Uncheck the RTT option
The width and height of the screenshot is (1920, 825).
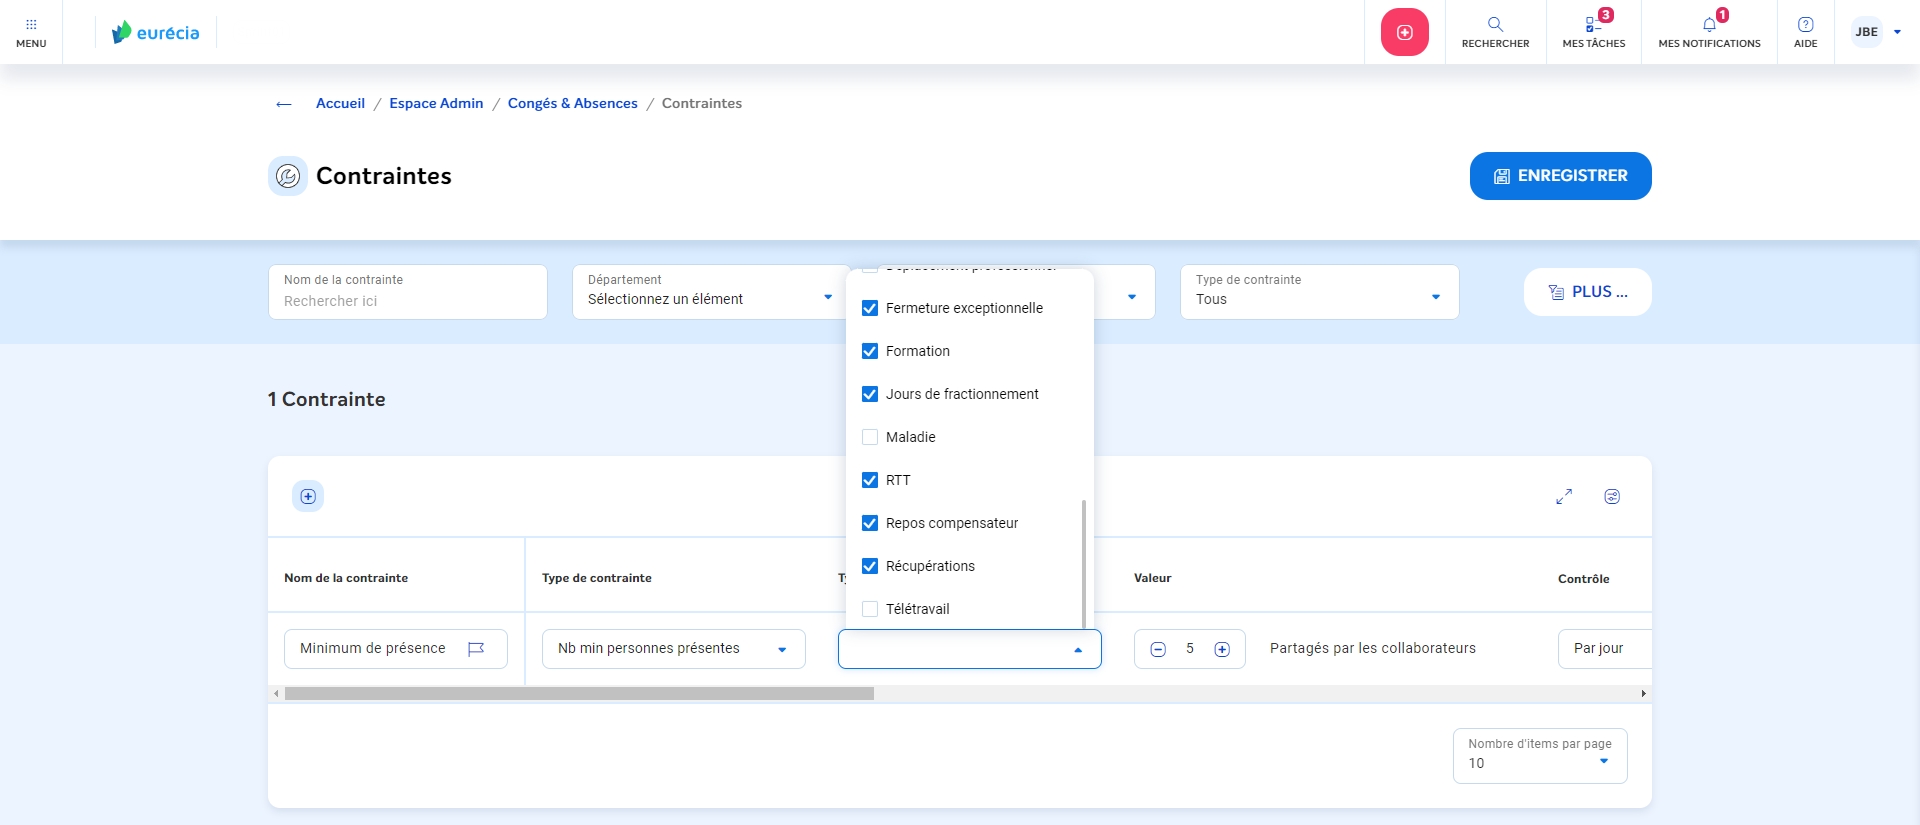870,480
